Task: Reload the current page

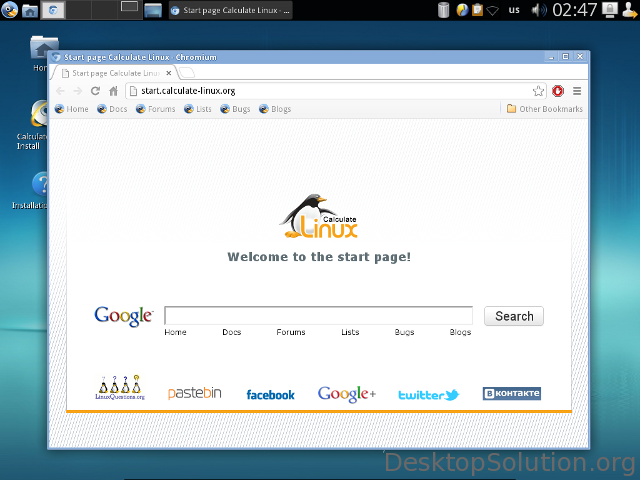Action: [x=96, y=91]
